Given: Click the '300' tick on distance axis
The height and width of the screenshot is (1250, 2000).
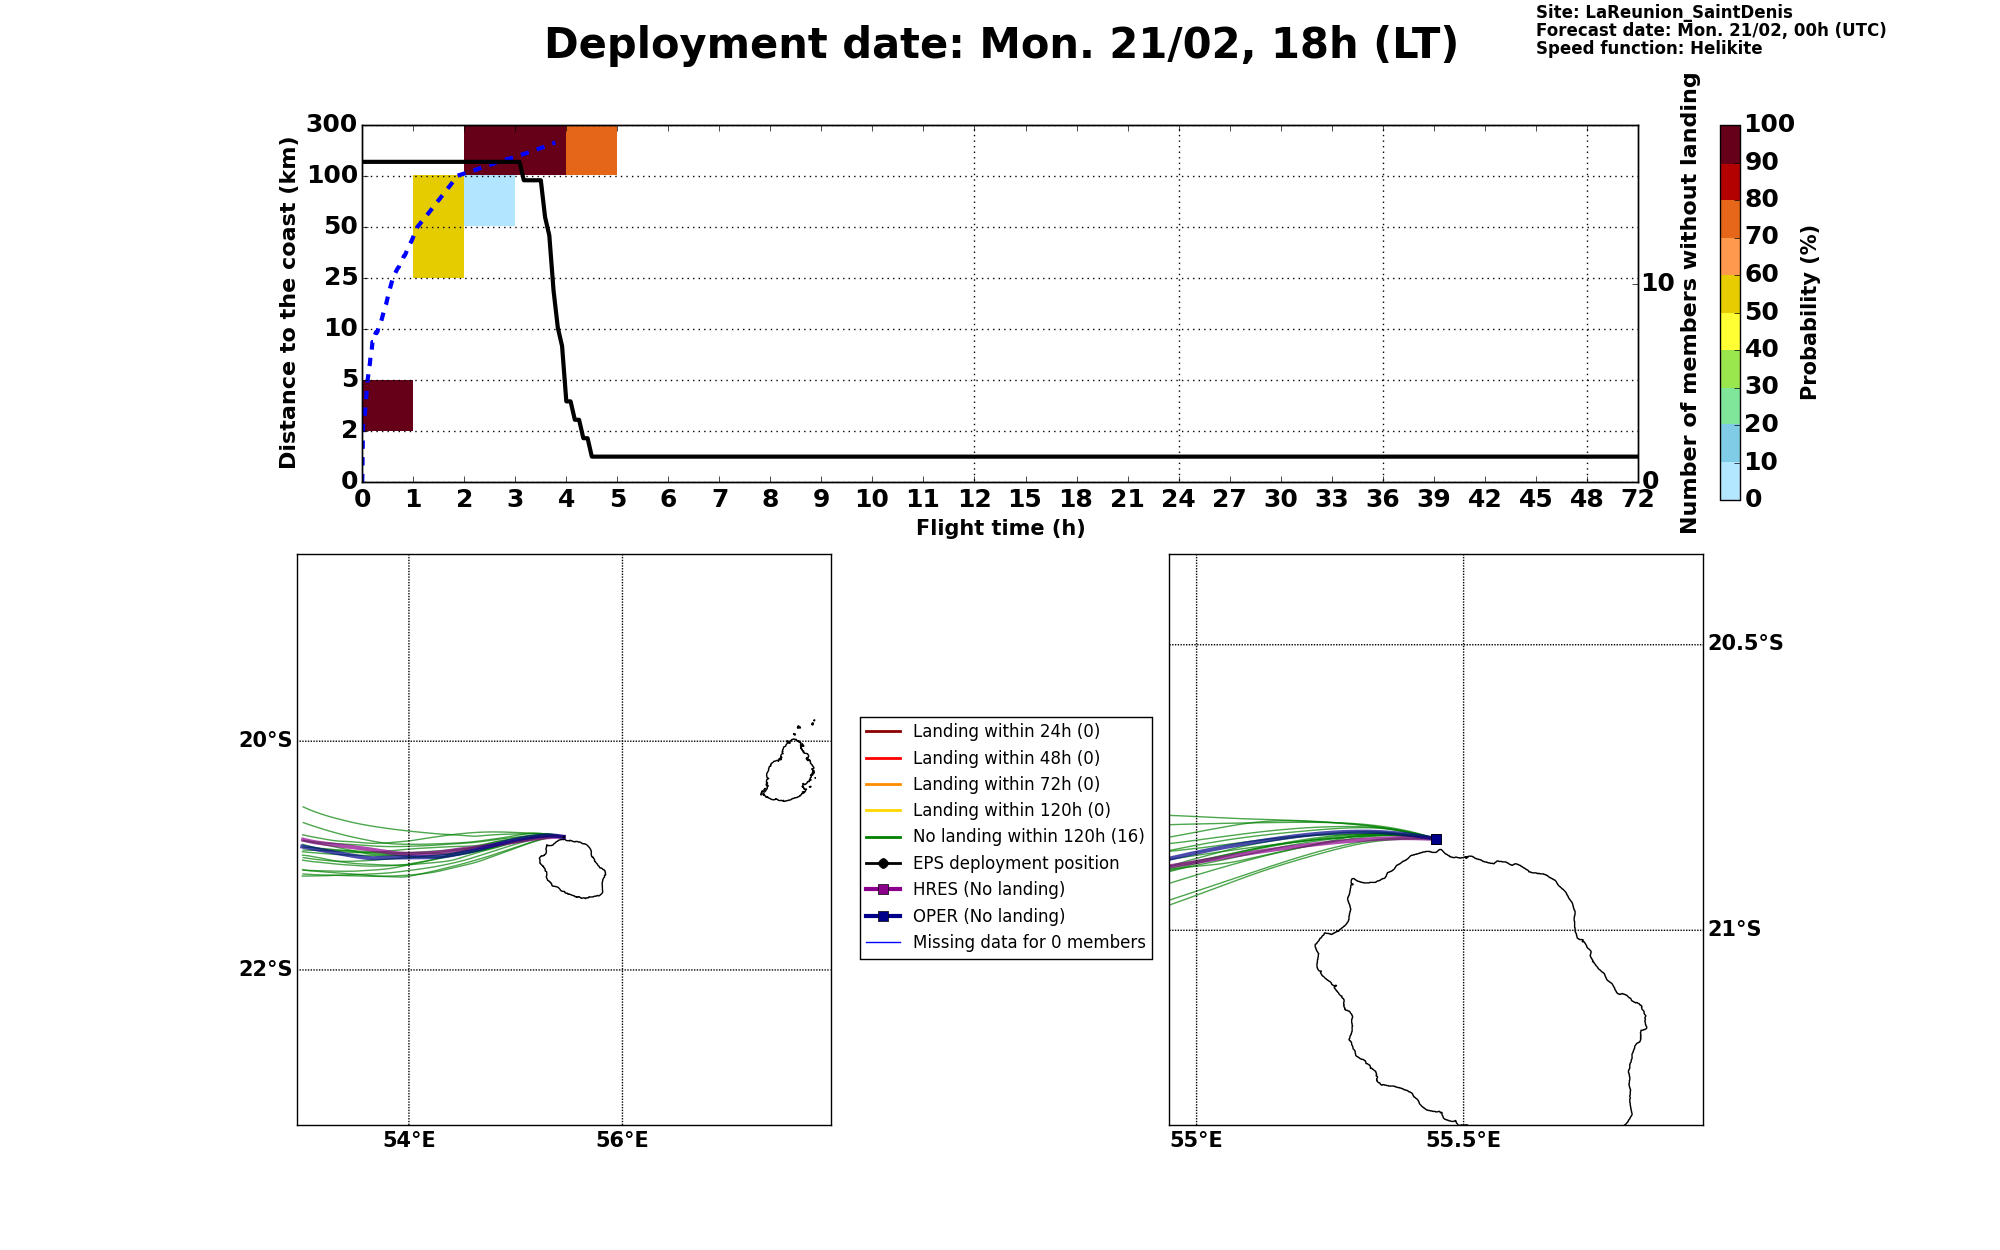Looking at the screenshot, I should tap(331, 125).
